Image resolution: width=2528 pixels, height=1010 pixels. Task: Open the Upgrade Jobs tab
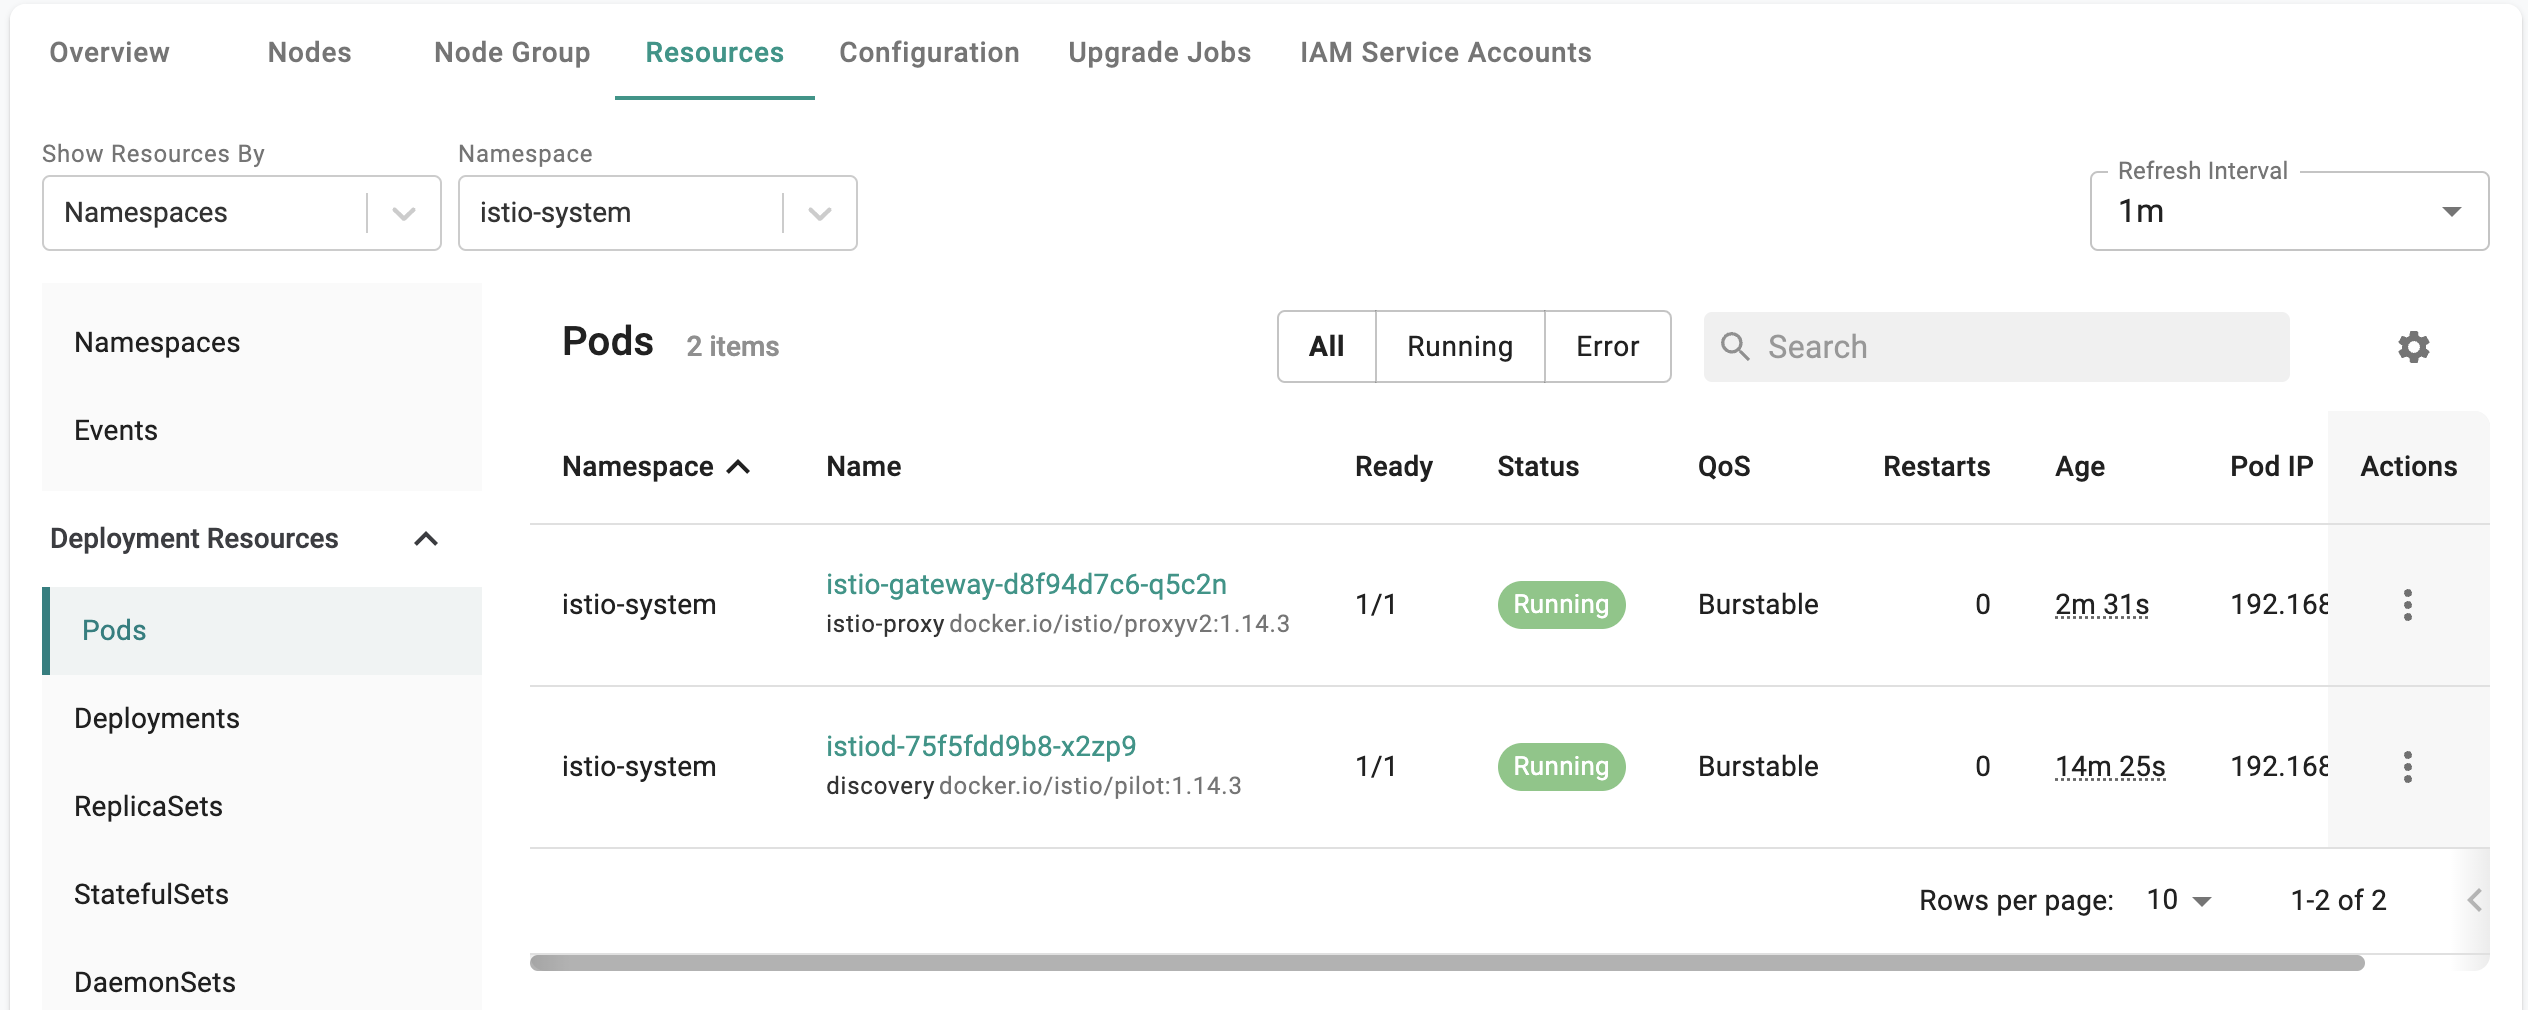coord(1159,52)
